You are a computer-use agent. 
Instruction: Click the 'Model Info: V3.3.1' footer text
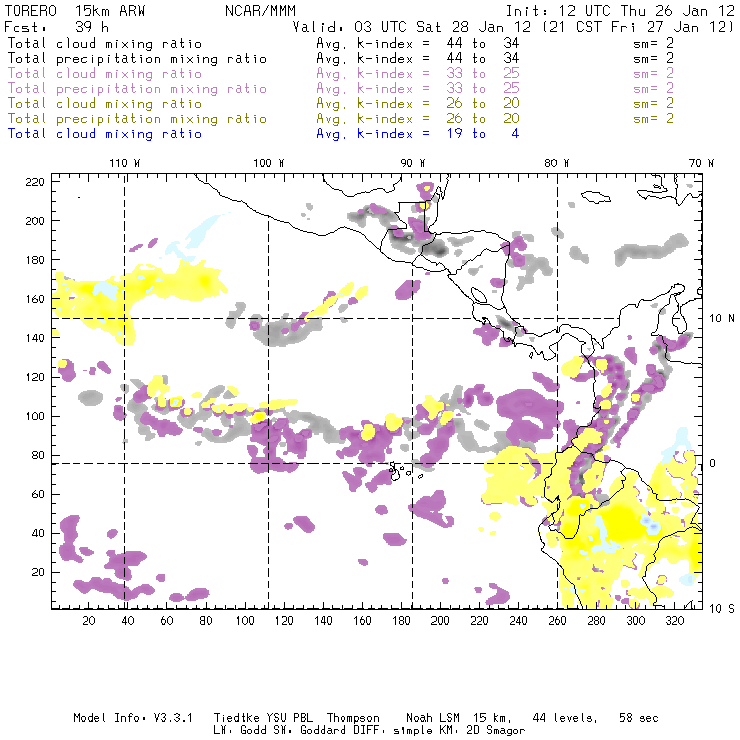133,718
